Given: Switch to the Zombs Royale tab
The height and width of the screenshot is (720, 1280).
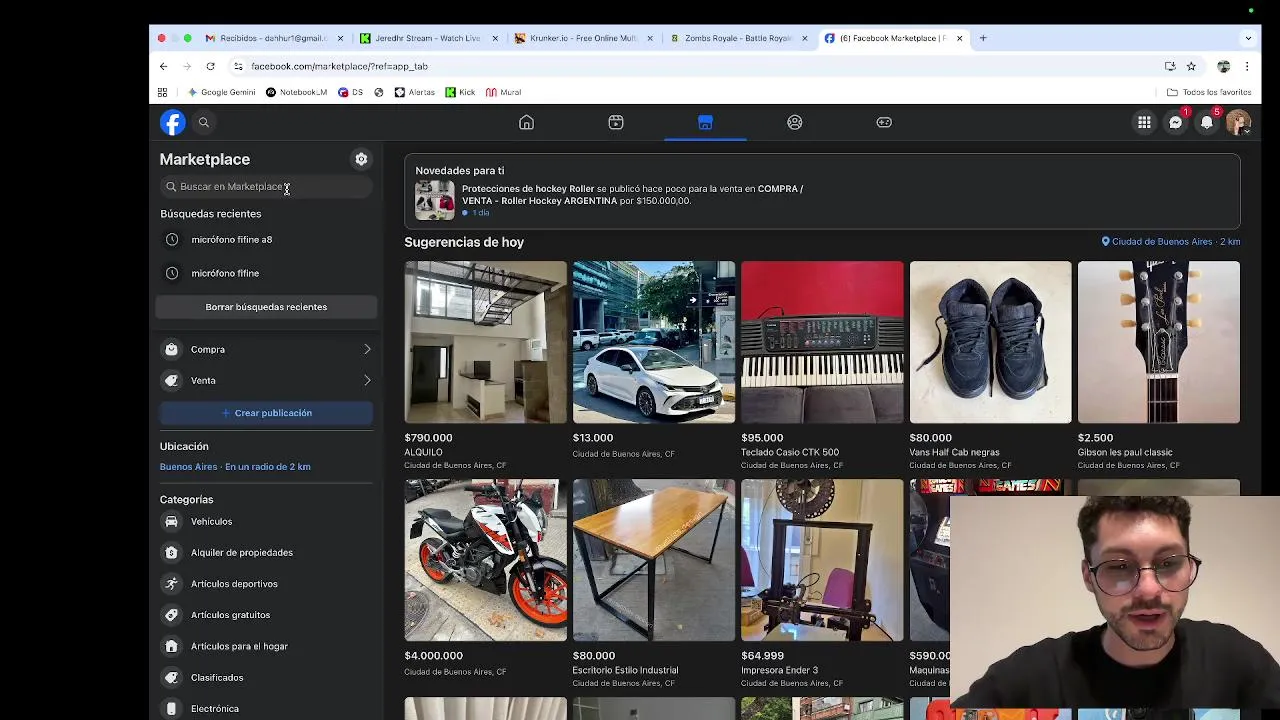Looking at the screenshot, I should click(738, 38).
